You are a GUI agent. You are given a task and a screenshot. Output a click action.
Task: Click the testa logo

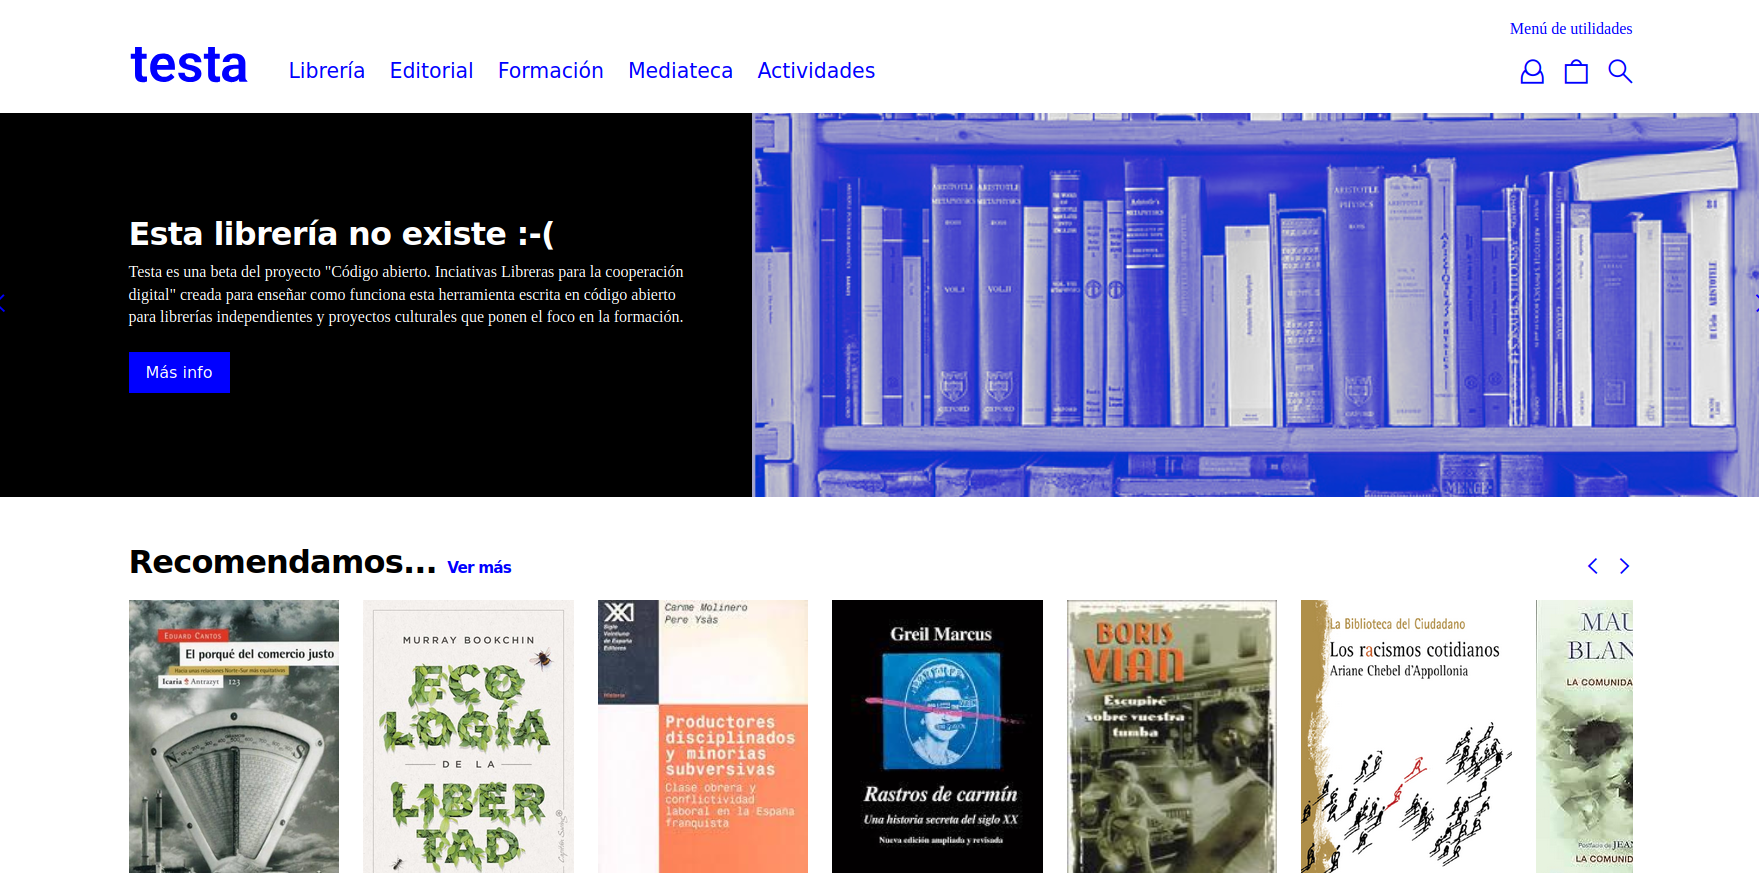tap(189, 66)
